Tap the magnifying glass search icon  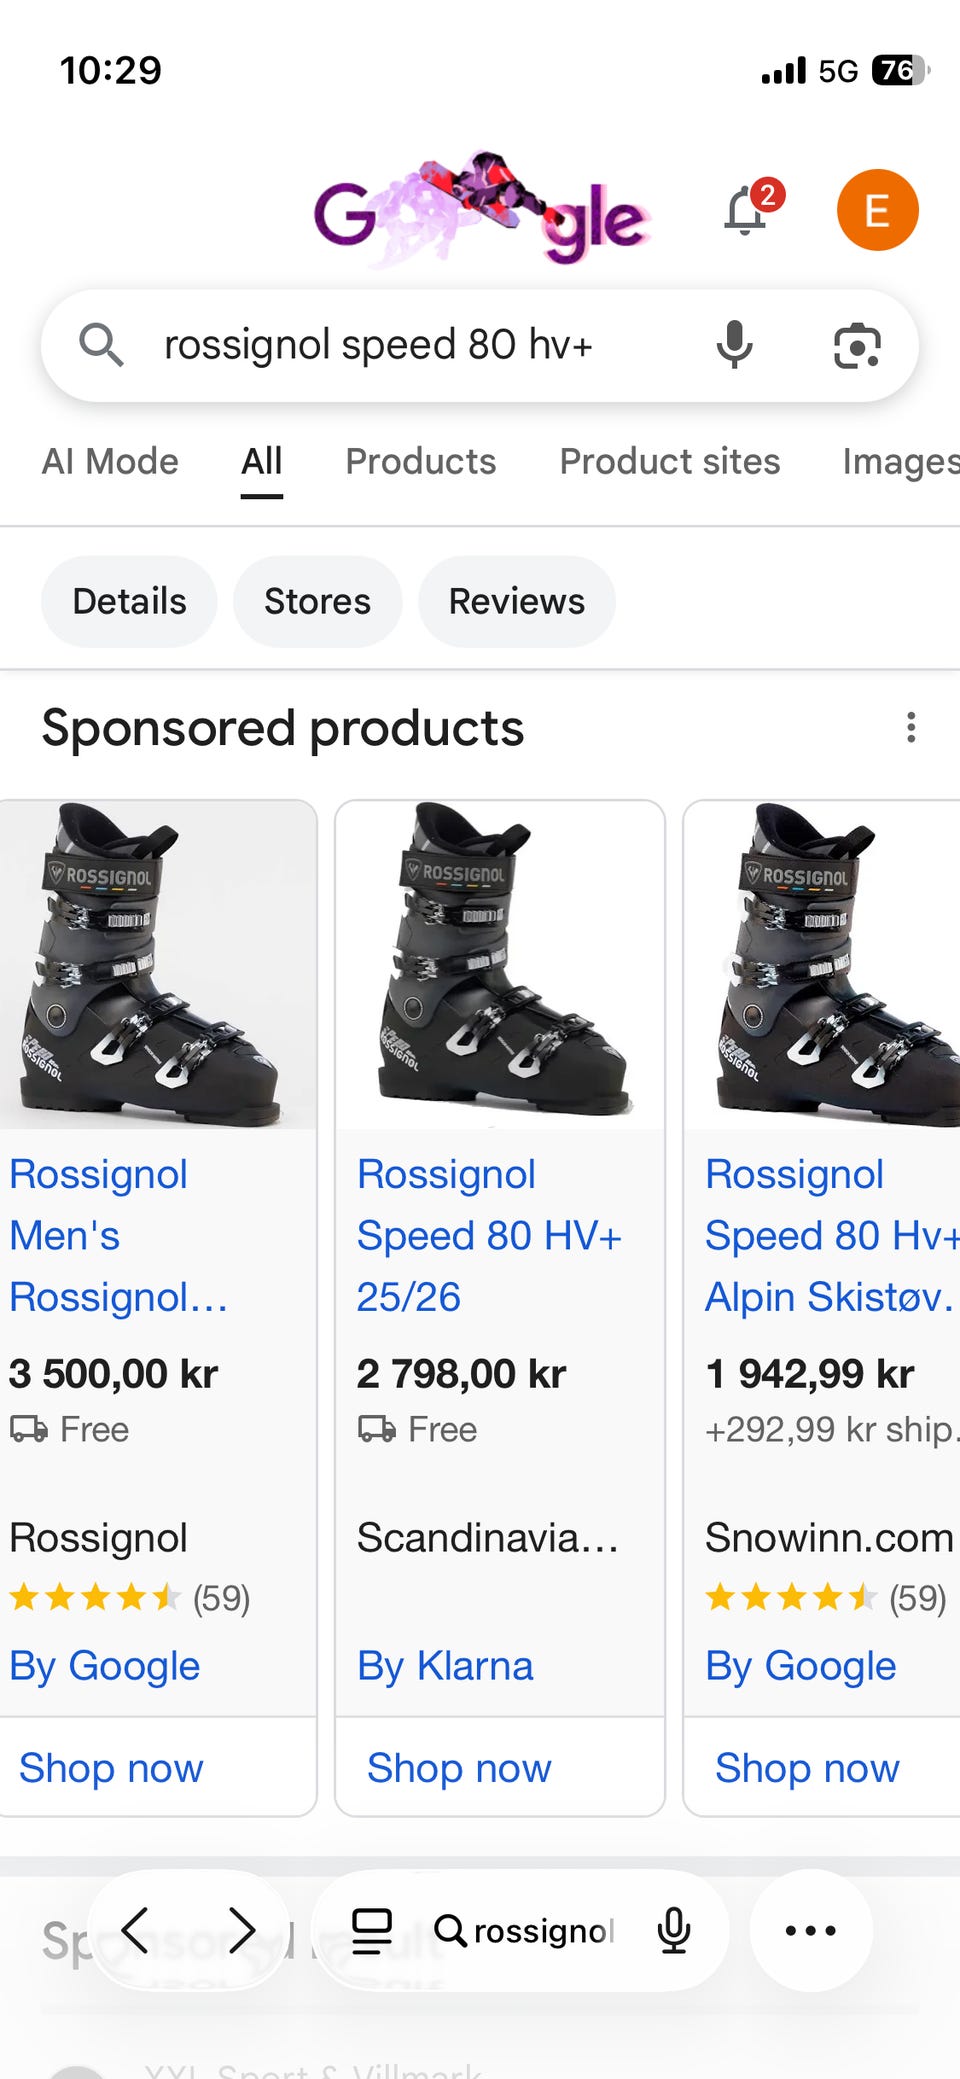click(101, 345)
